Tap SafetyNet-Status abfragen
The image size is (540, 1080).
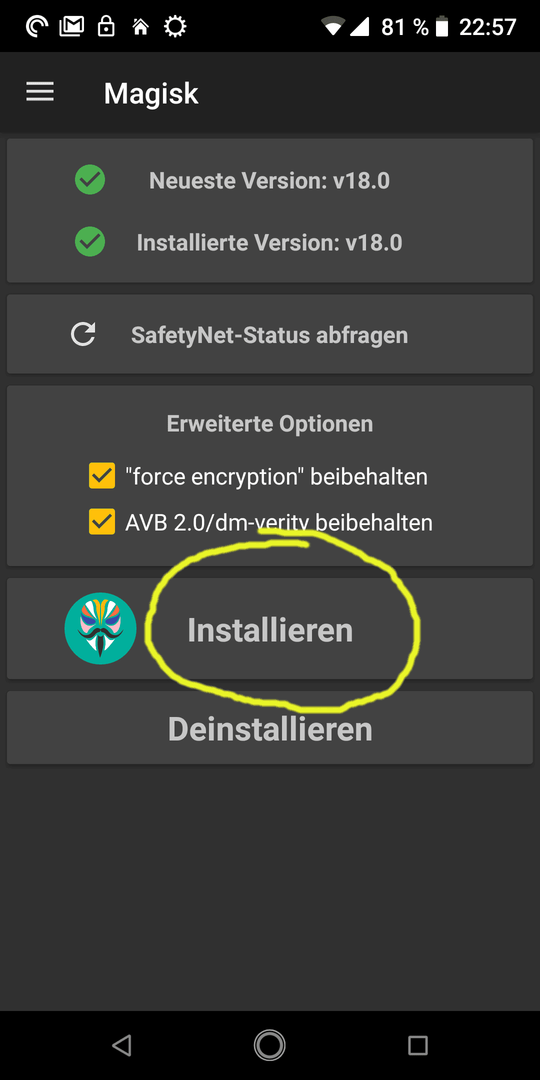point(270,335)
